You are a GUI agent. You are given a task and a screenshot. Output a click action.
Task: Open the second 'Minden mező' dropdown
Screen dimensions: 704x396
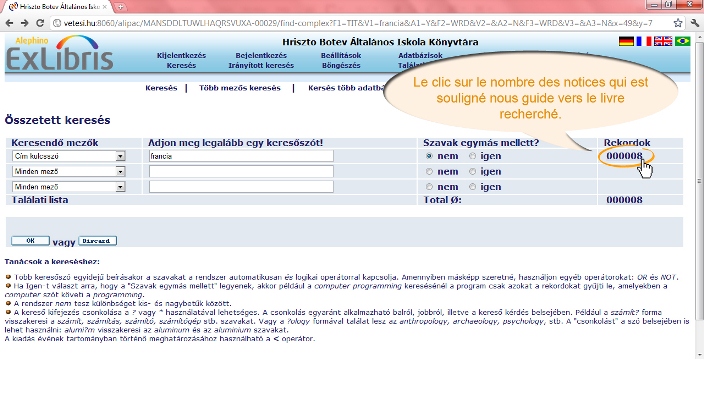[x=69, y=172]
